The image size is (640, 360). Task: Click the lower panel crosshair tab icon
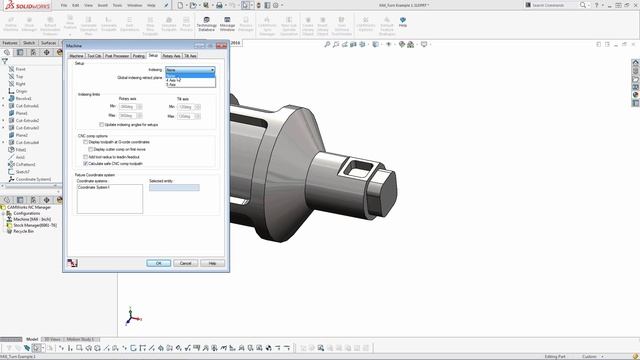click(x=47, y=200)
